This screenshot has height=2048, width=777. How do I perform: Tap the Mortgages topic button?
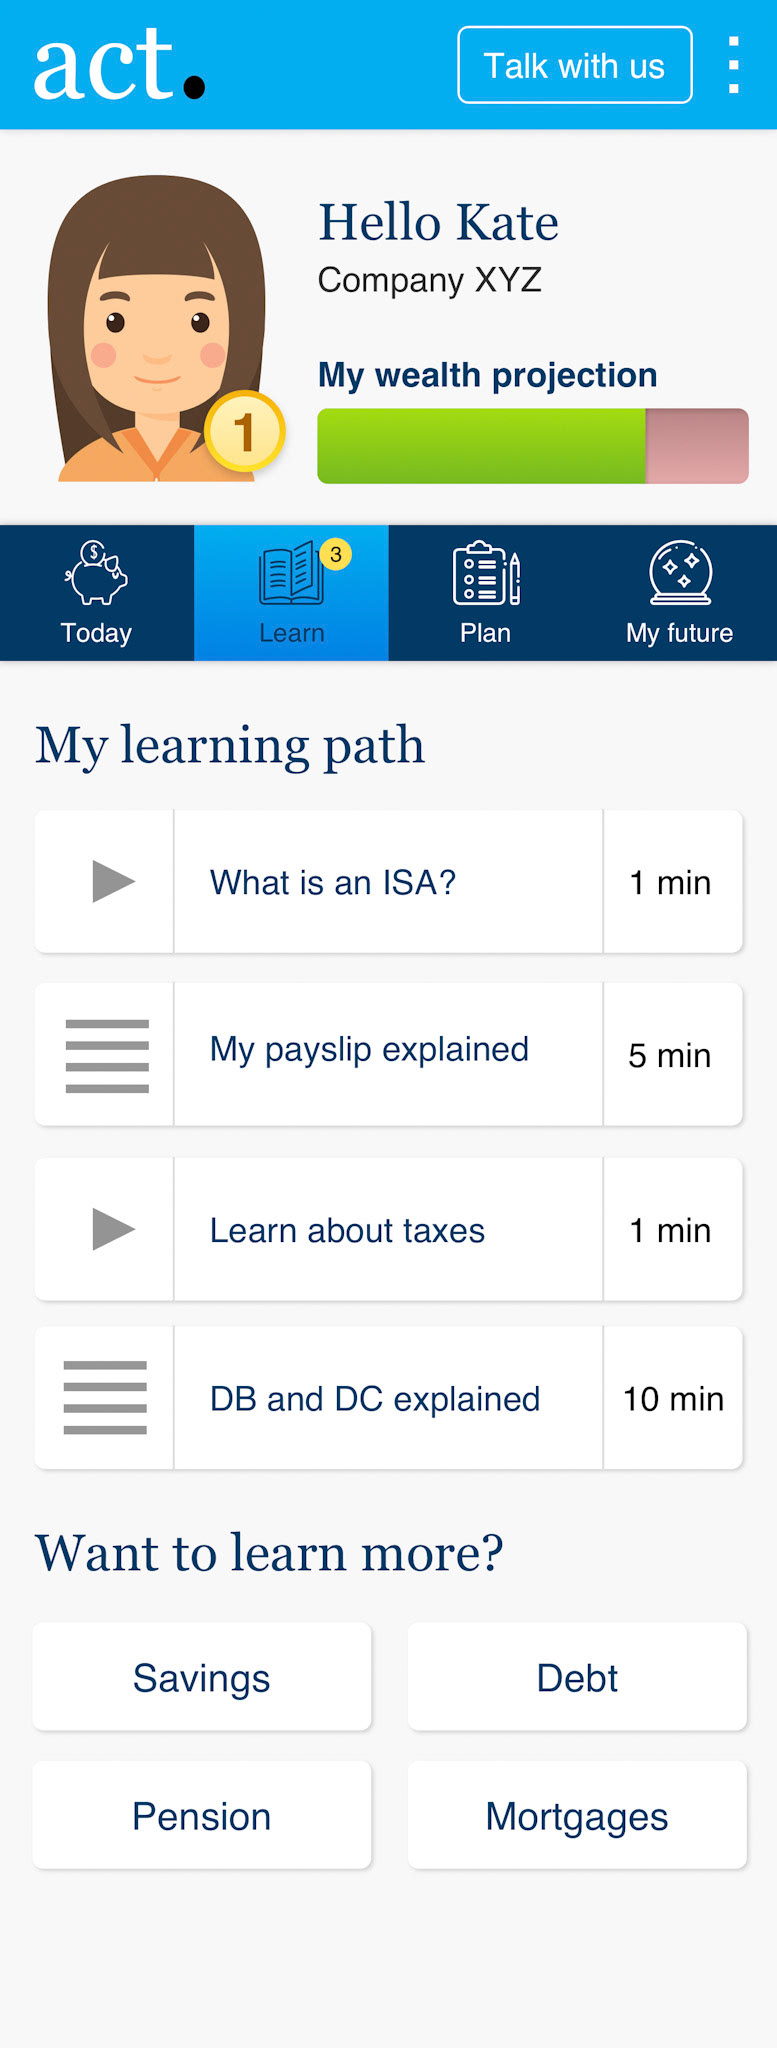[x=577, y=1816]
